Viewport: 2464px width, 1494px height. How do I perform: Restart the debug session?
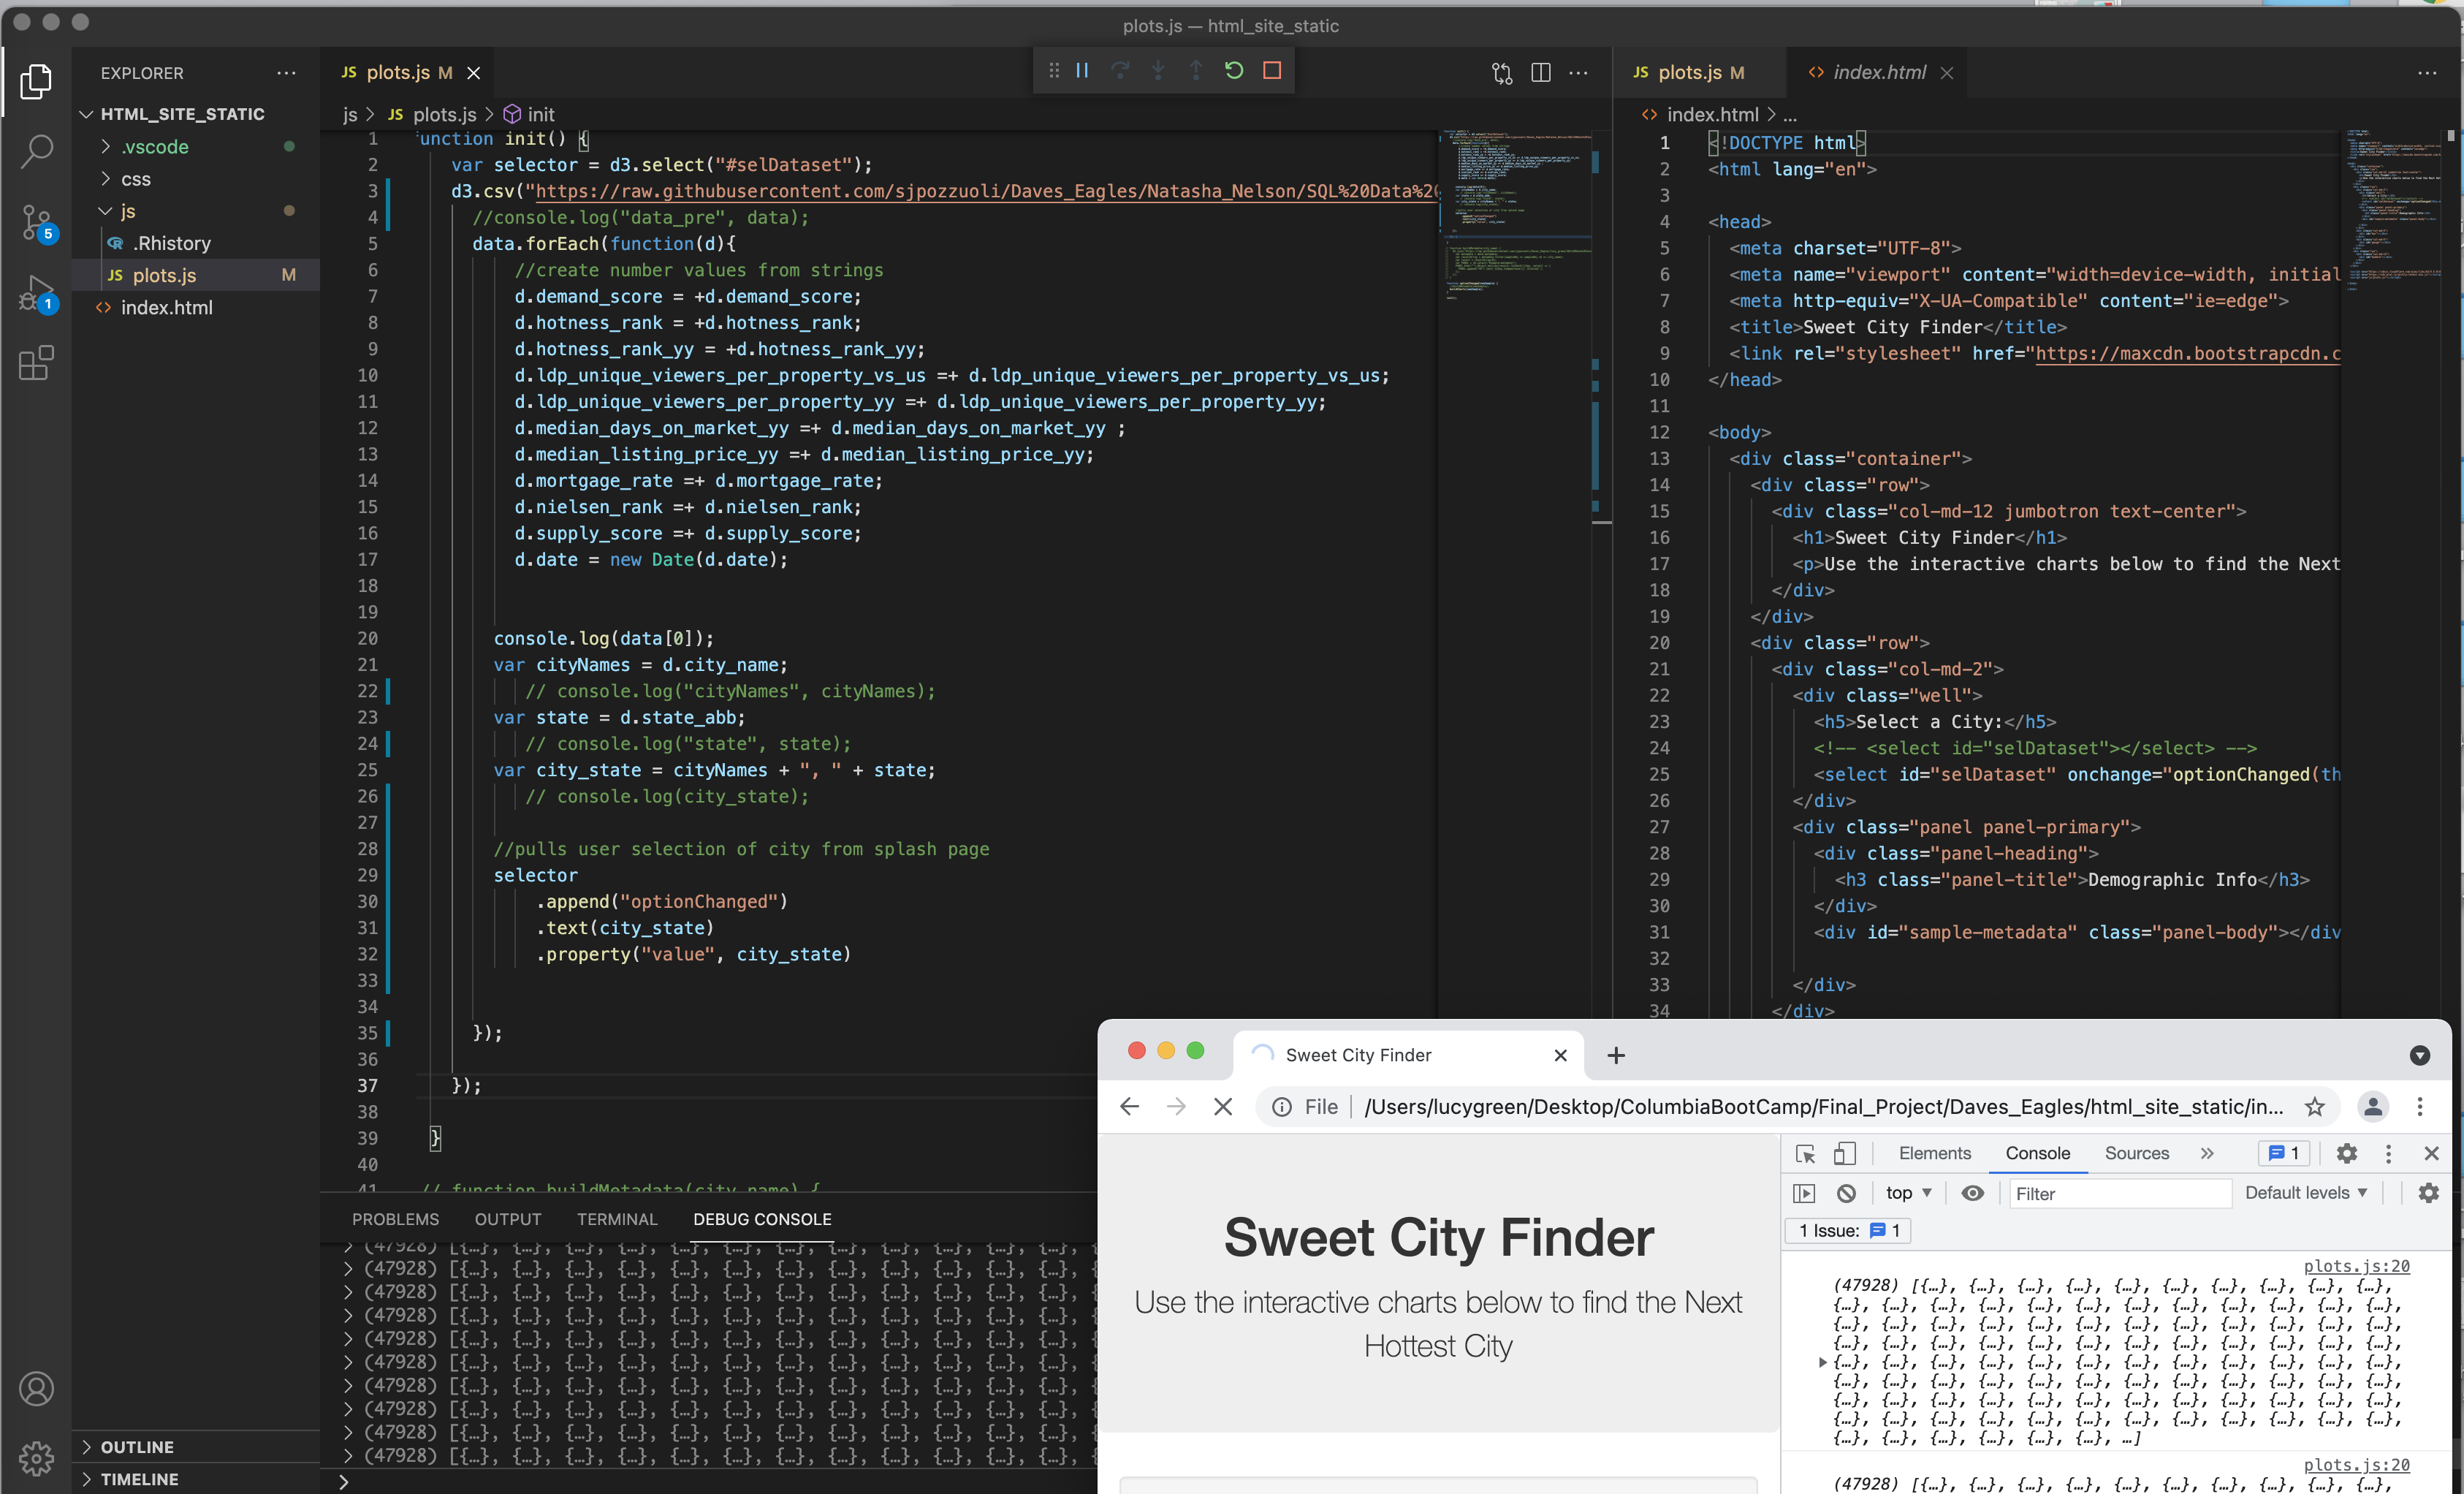pos(1234,70)
